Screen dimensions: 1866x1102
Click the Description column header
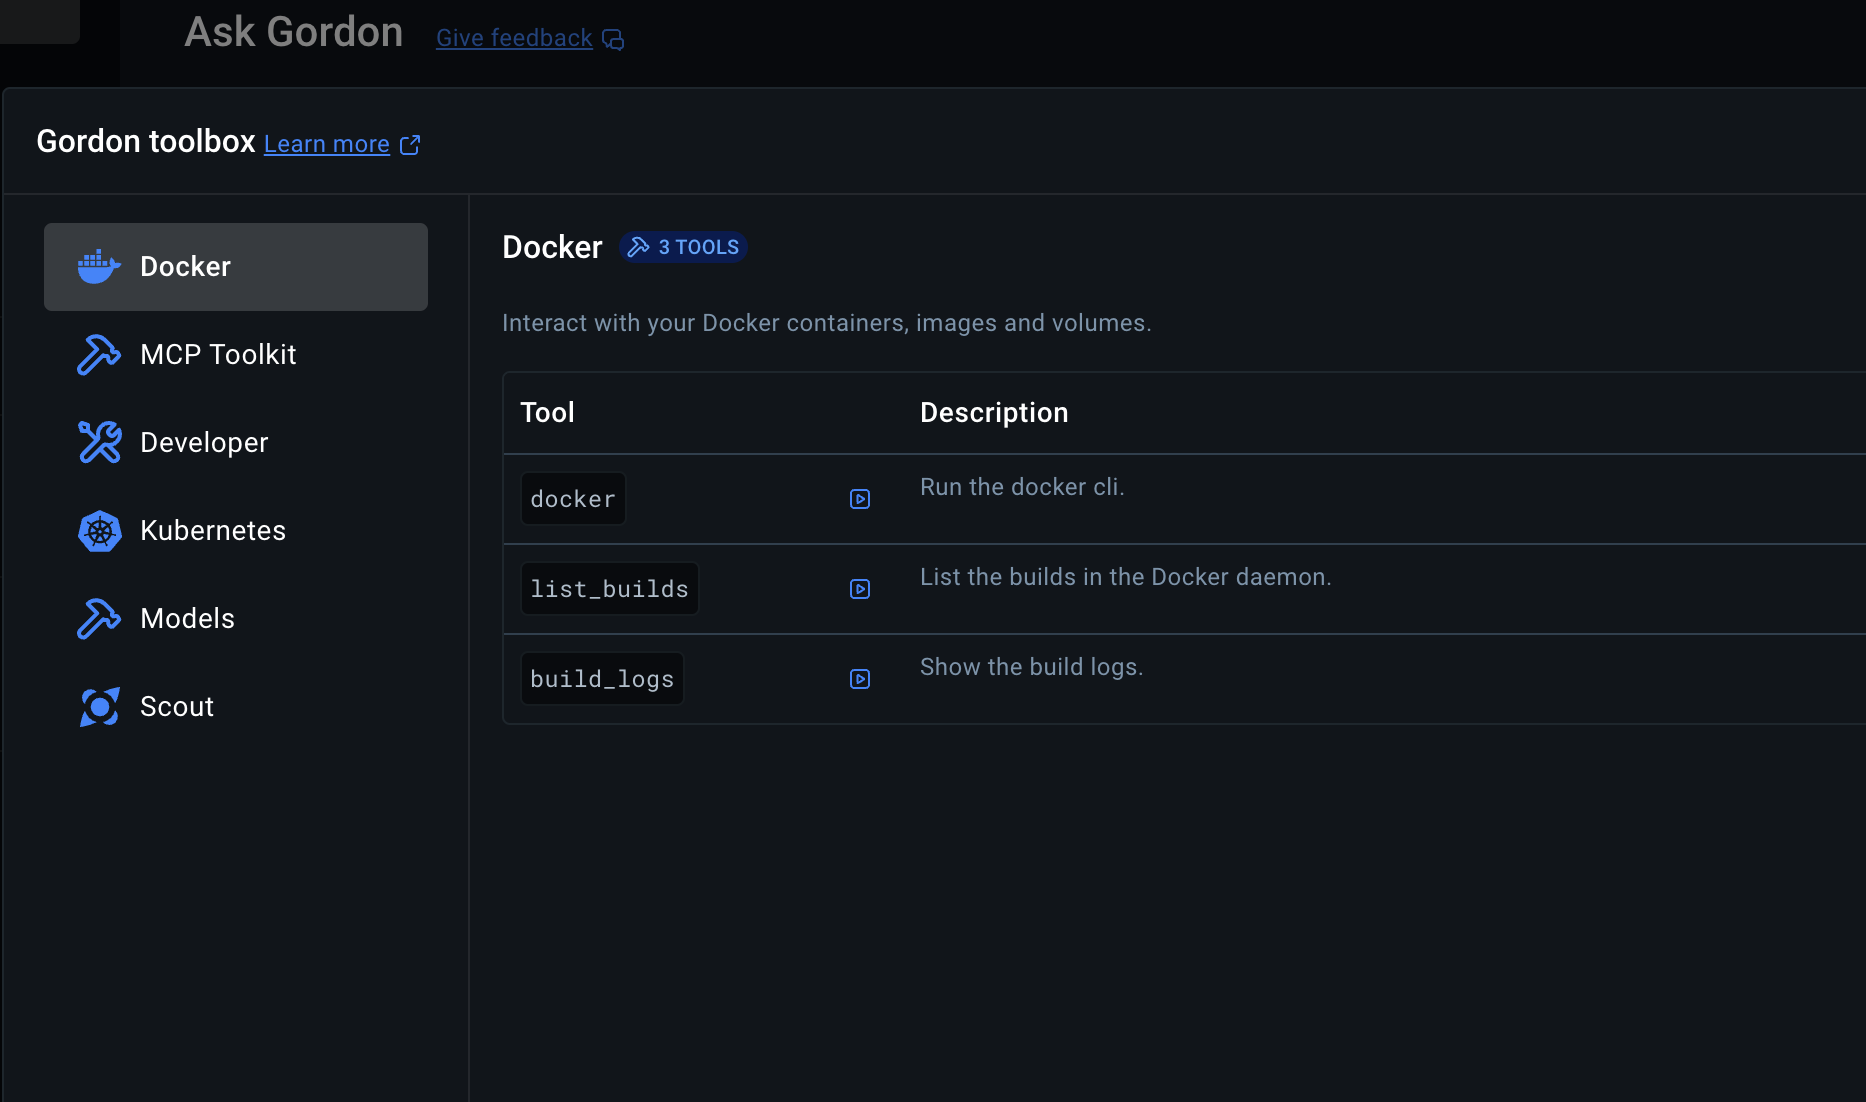pos(994,413)
